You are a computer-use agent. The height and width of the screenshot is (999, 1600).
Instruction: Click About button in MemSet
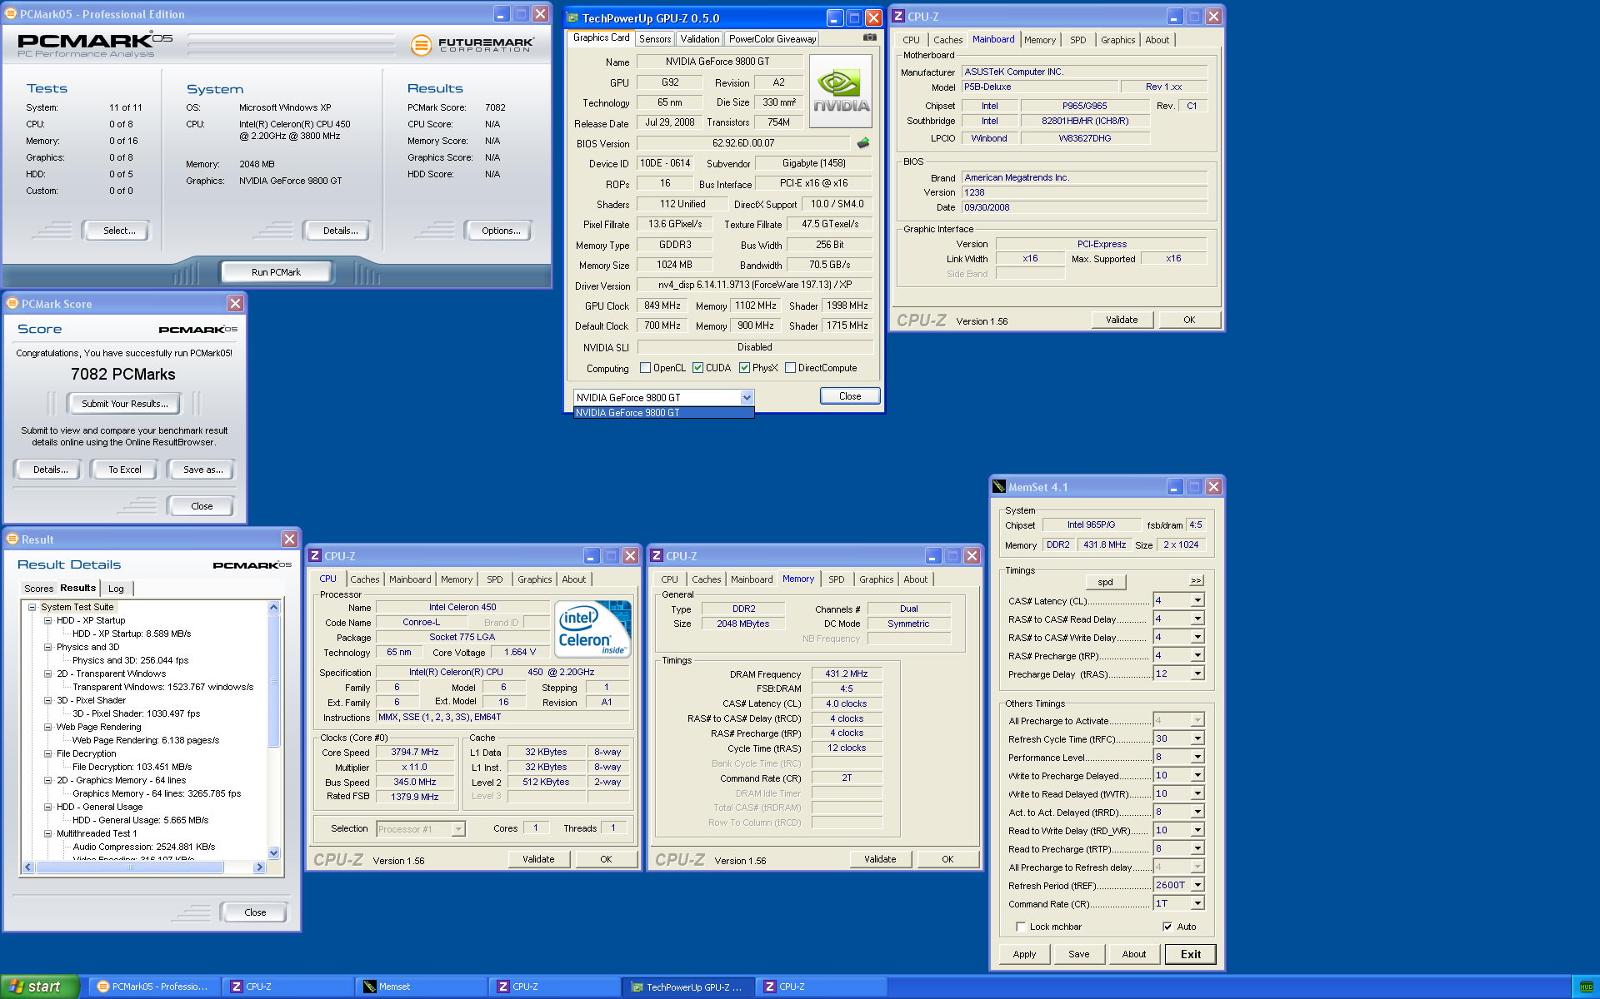(1134, 954)
